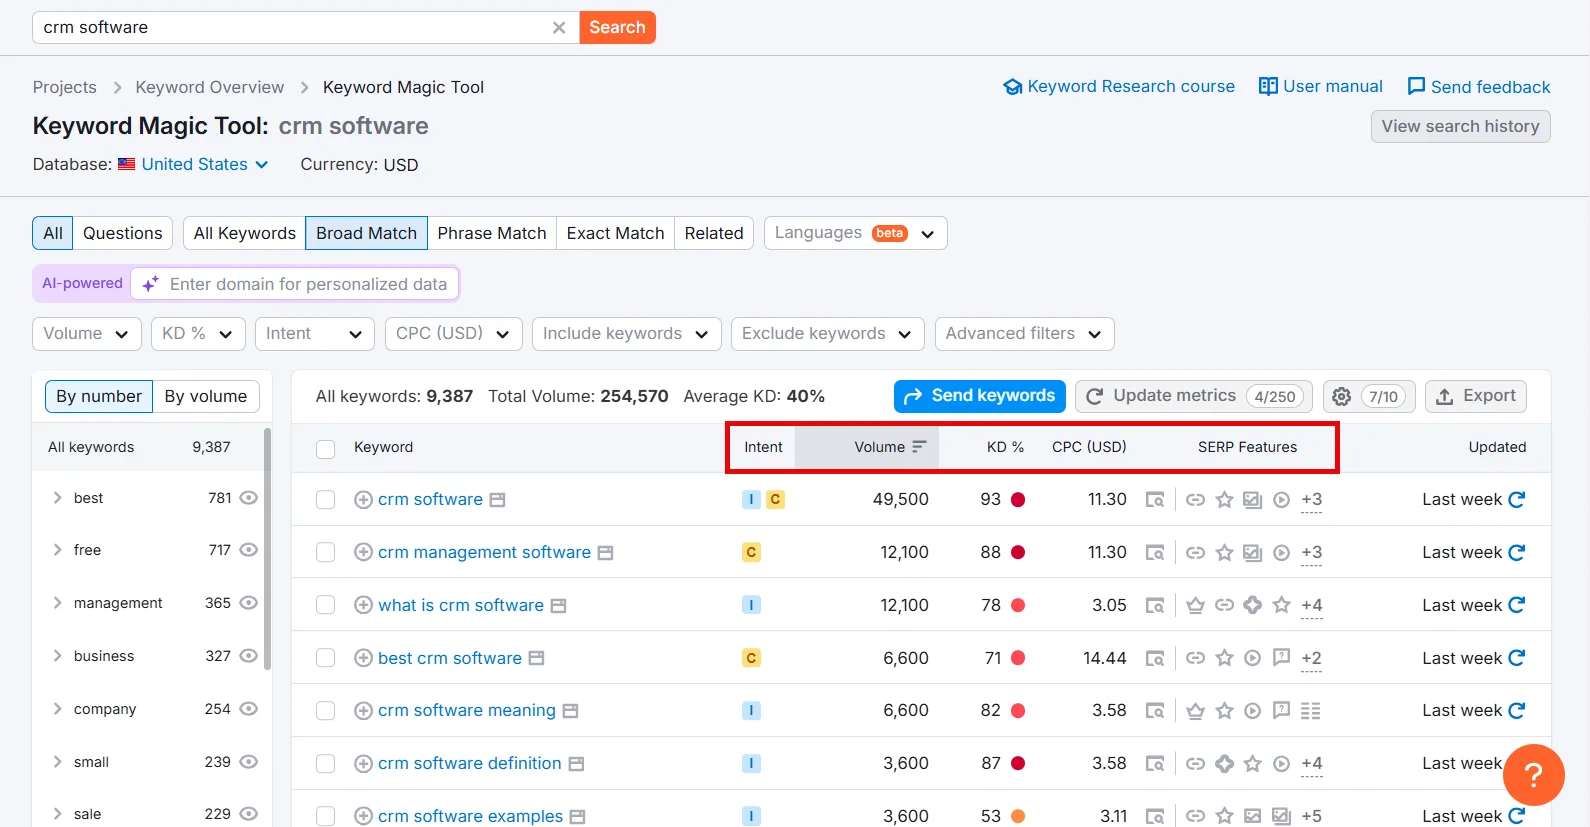The image size is (1590, 827).
Task: Open the Volume filter dropdown
Action: click(x=86, y=334)
